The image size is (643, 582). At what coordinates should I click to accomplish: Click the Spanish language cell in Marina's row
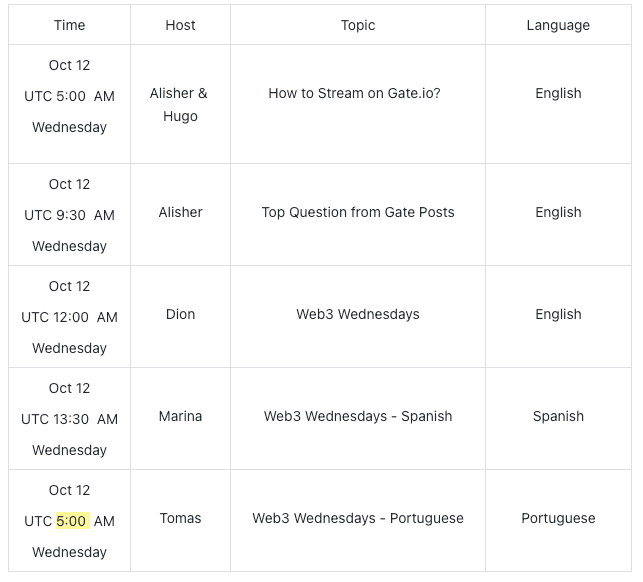tap(558, 416)
